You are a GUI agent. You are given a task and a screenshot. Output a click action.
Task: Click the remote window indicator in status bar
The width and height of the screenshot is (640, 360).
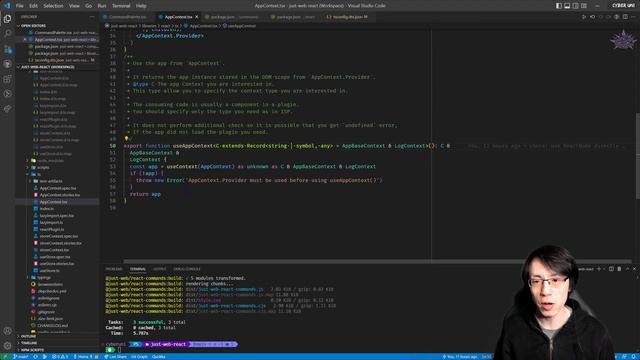pos(5,357)
